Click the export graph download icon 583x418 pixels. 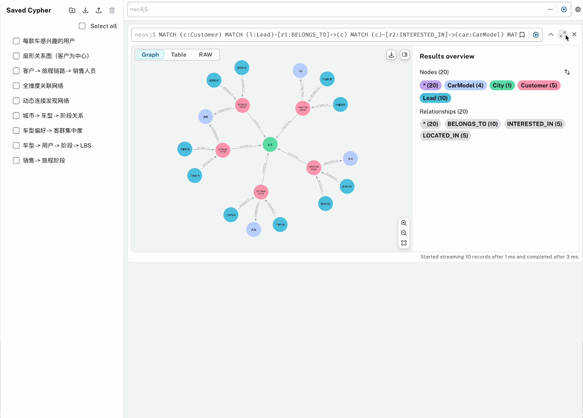(391, 55)
